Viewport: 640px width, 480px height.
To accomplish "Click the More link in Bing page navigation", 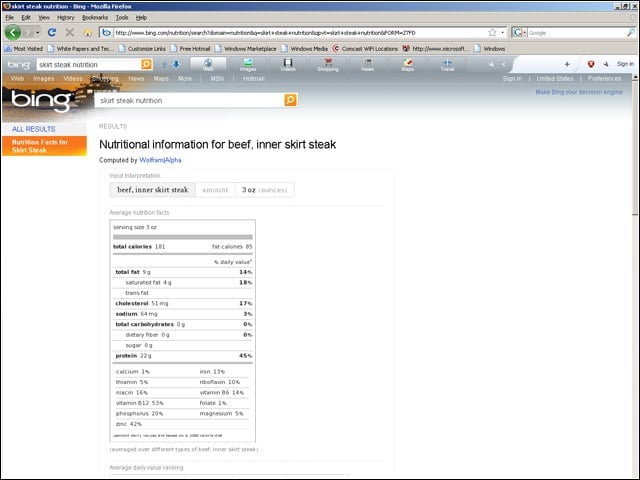I will tap(184, 78).
